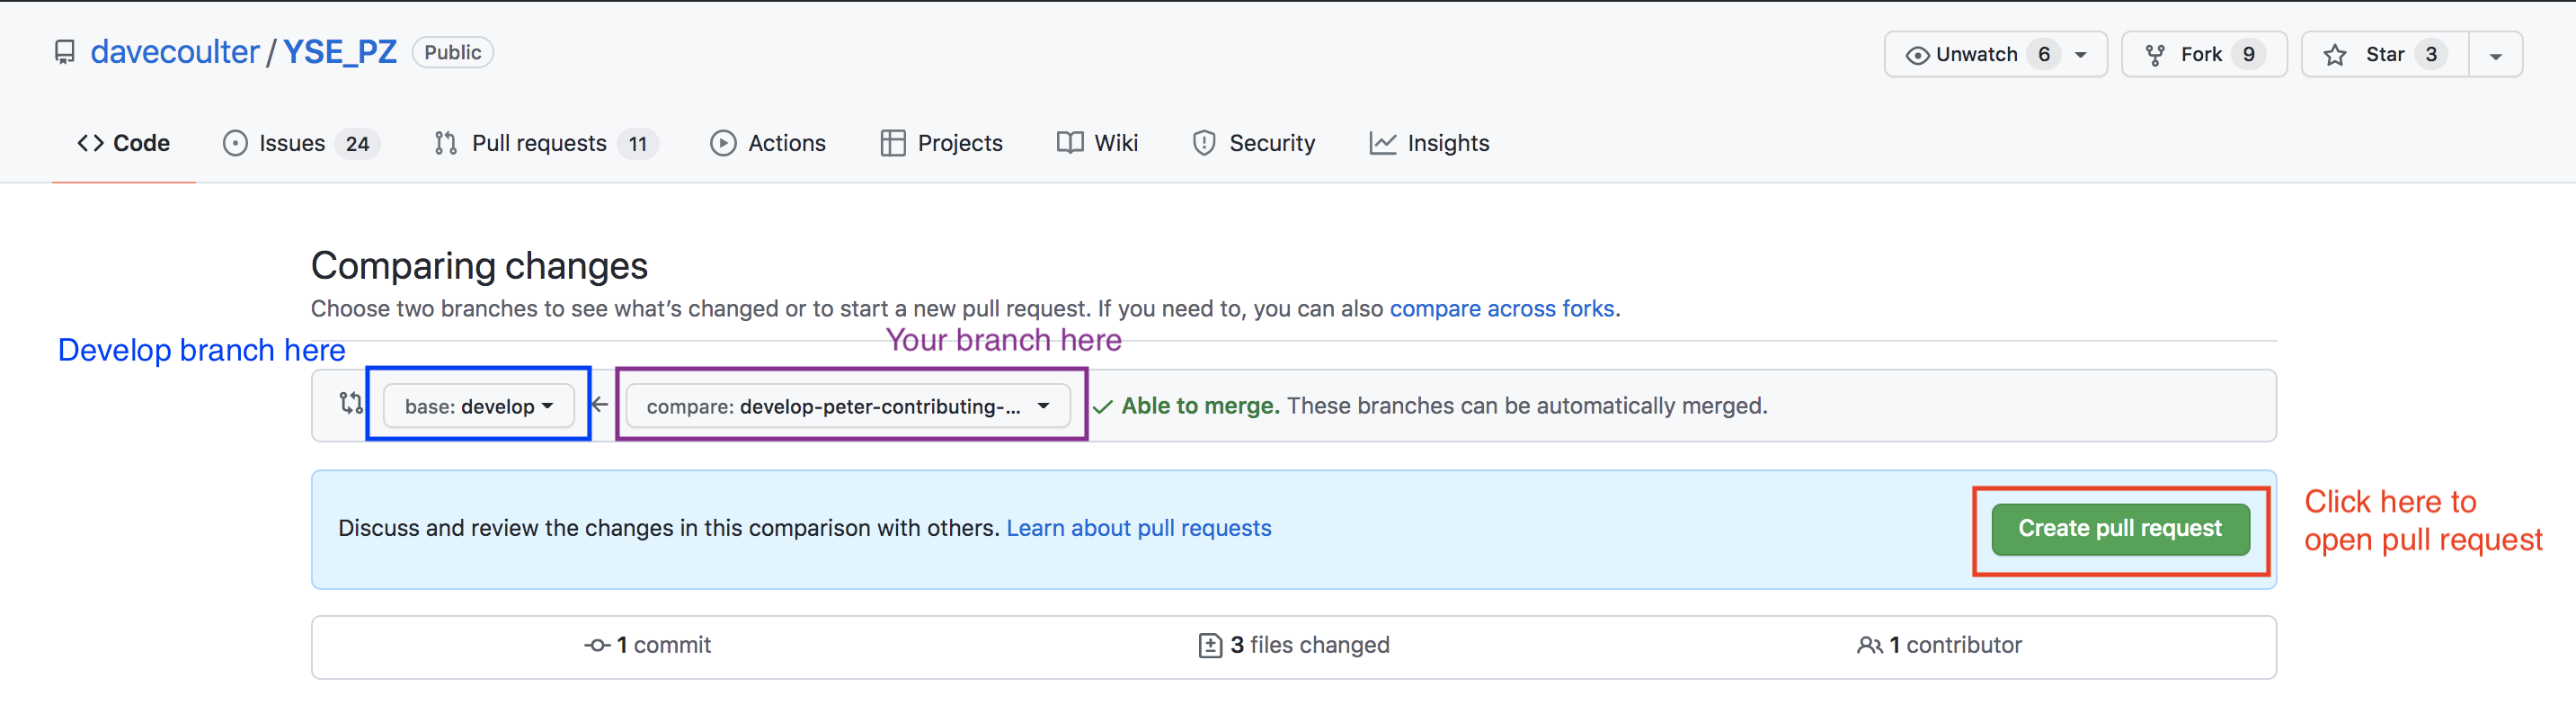This screenshot has width=2576, height=705.
Task: Open the davecoulter owner profile link
Action: click(x=175, y=52)
